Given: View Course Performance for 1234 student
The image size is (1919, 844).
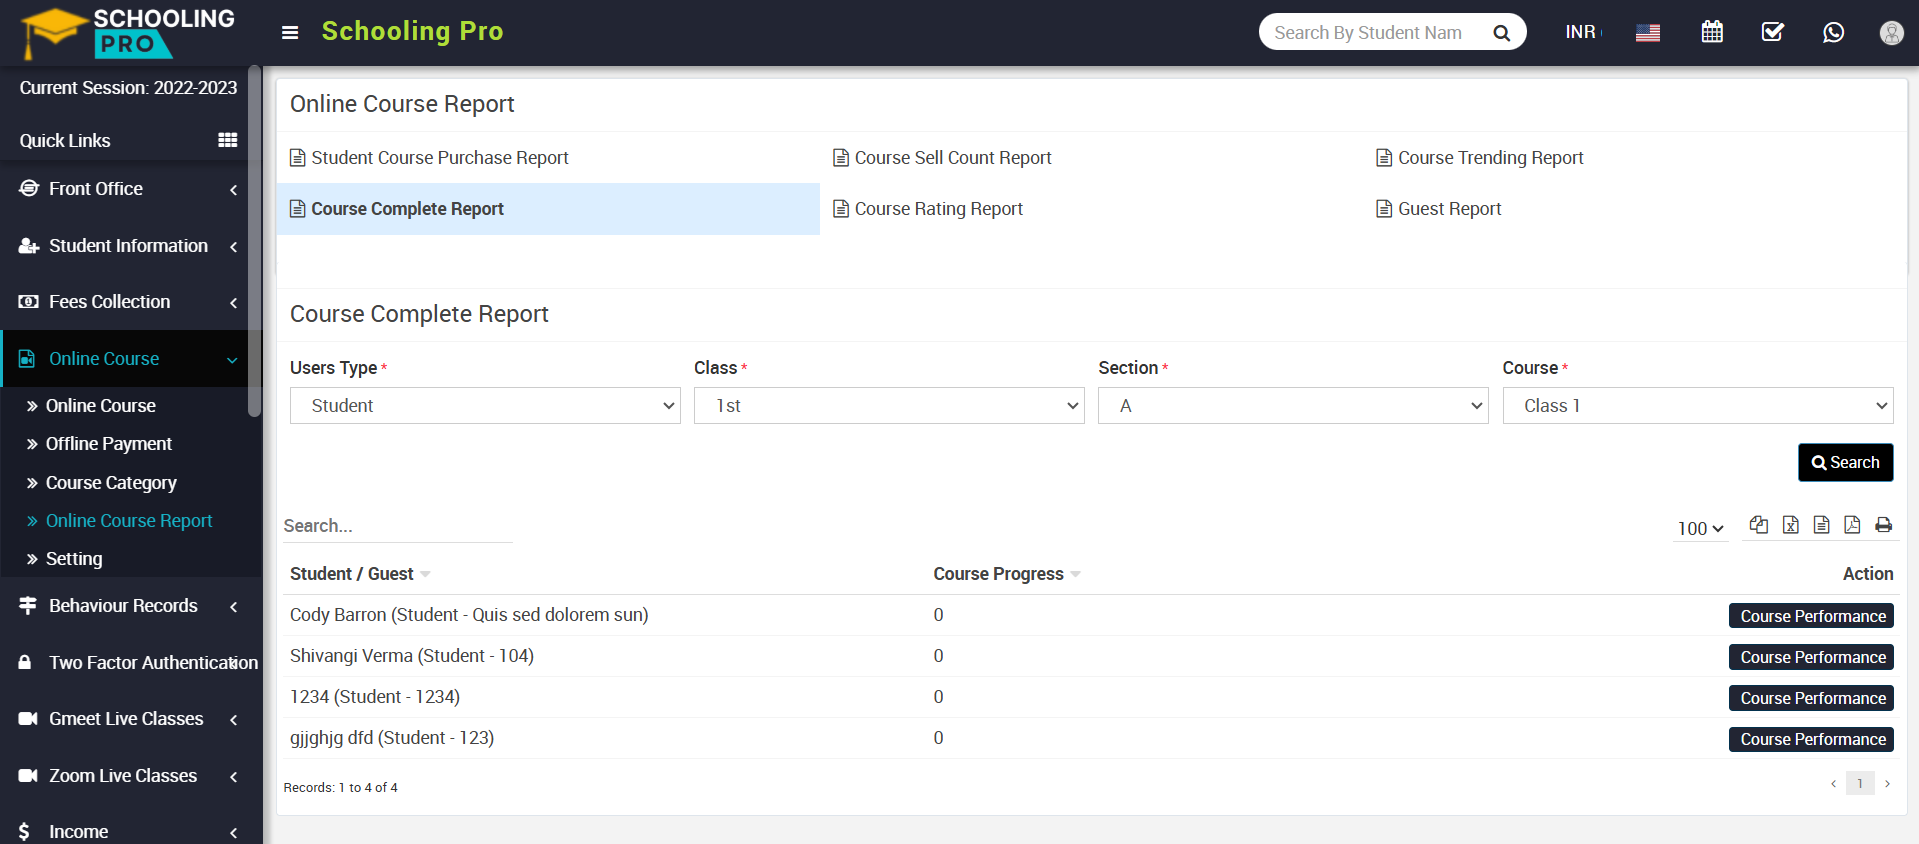Looking at the screenshot, I should point(1811,698).
